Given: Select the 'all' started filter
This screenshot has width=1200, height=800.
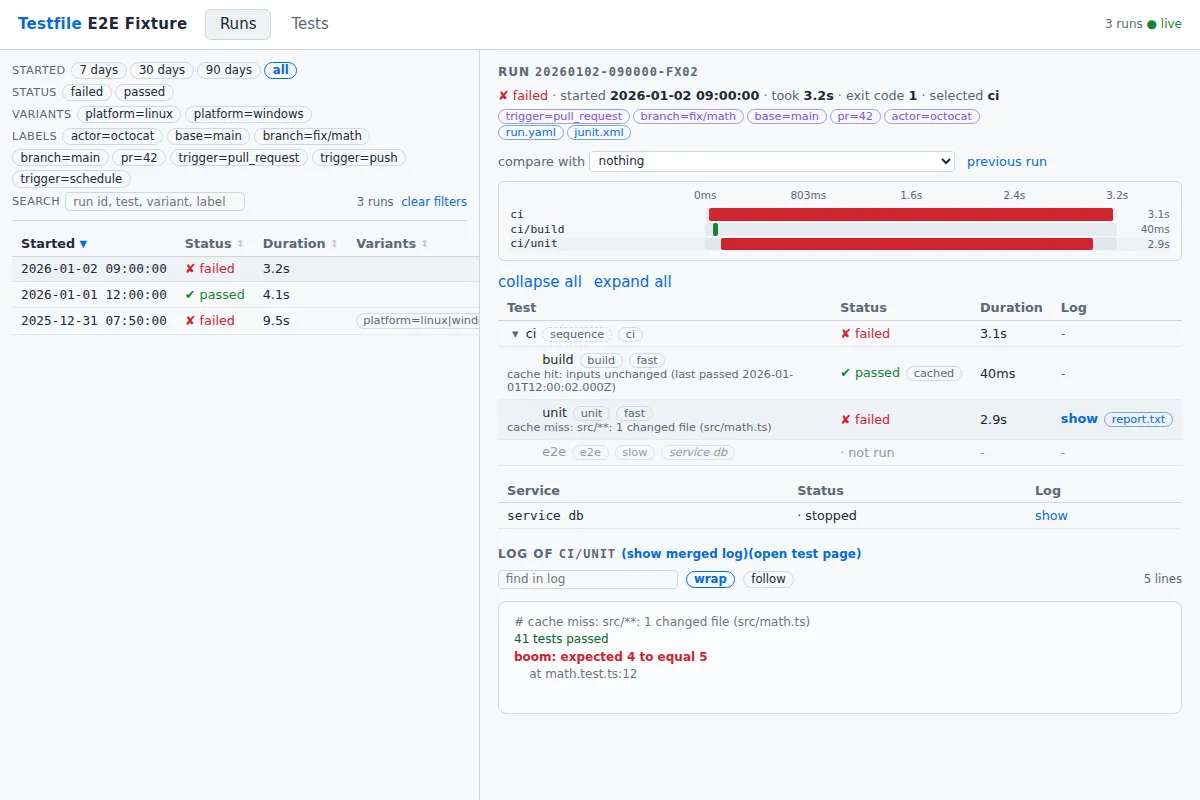Looking at the screenshot, I should tap(281, 70).
